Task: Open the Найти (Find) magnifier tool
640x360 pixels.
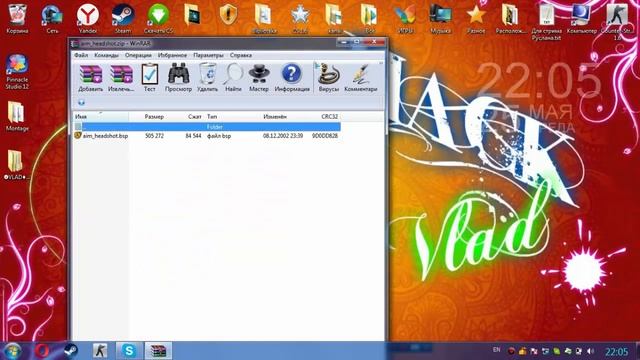Action: pos(233,78)
